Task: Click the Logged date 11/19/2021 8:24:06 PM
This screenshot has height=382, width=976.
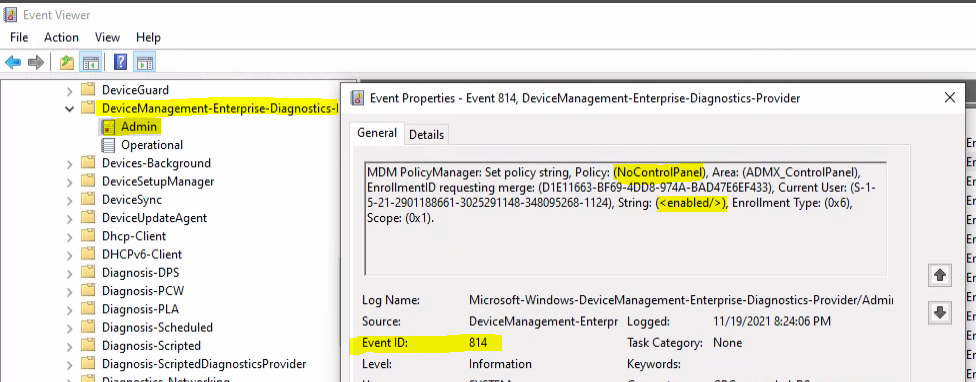Action: point(771,322)
